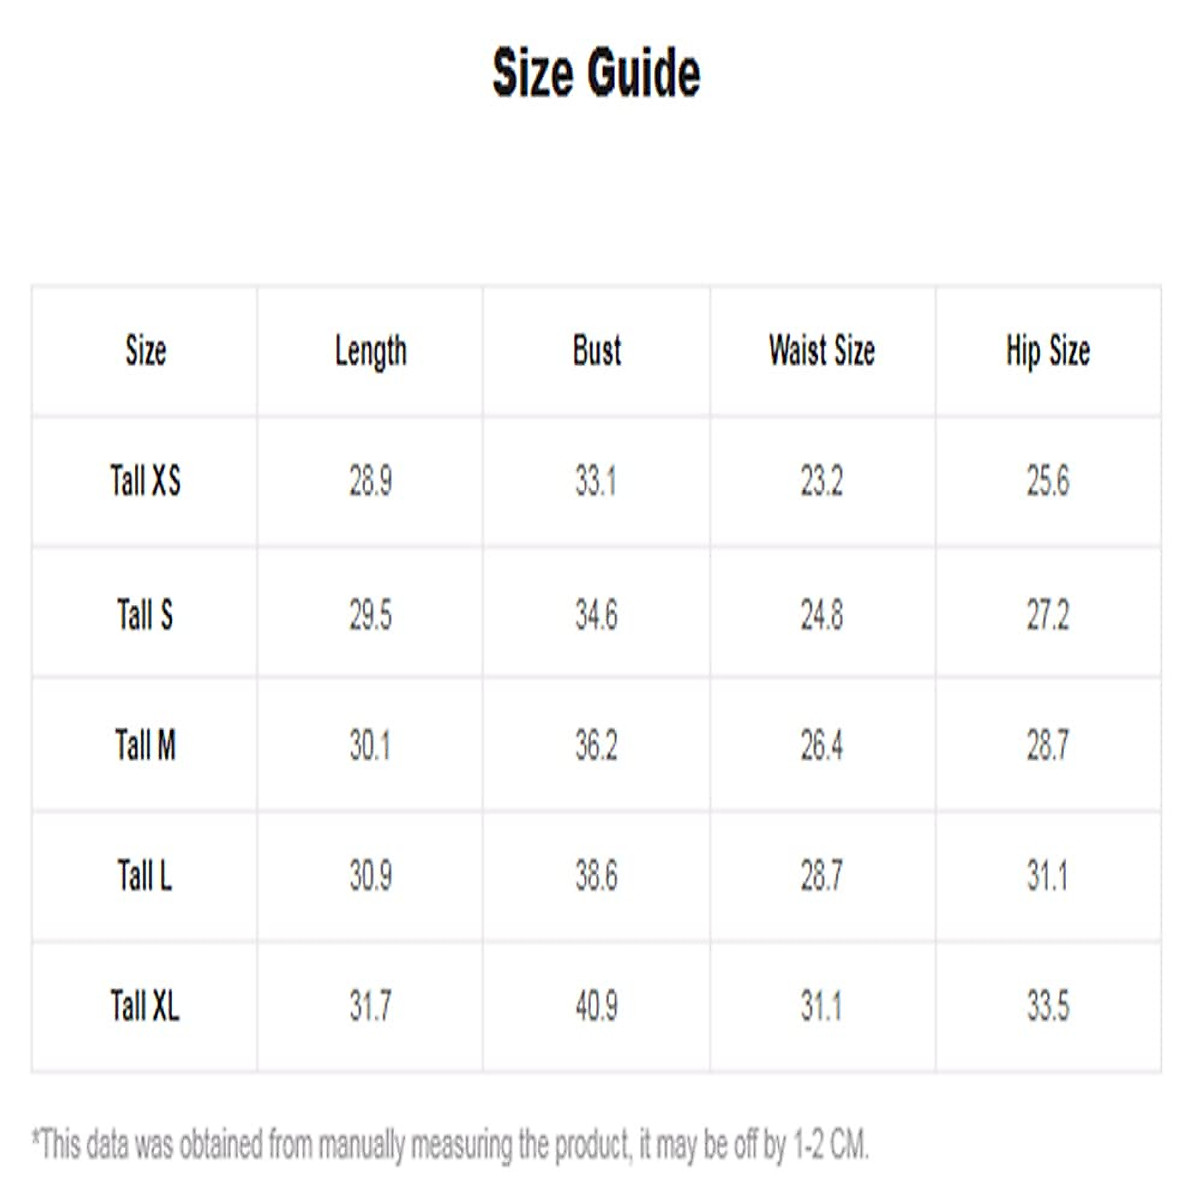Viewport: 1200px width, 1200px height.
Task: Click the Tall S row label
Action: coord(145,614)
